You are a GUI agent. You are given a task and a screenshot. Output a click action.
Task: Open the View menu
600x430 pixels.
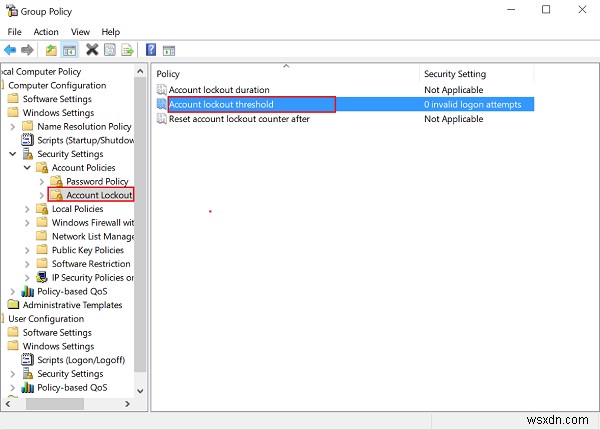[x=80, y=32]
